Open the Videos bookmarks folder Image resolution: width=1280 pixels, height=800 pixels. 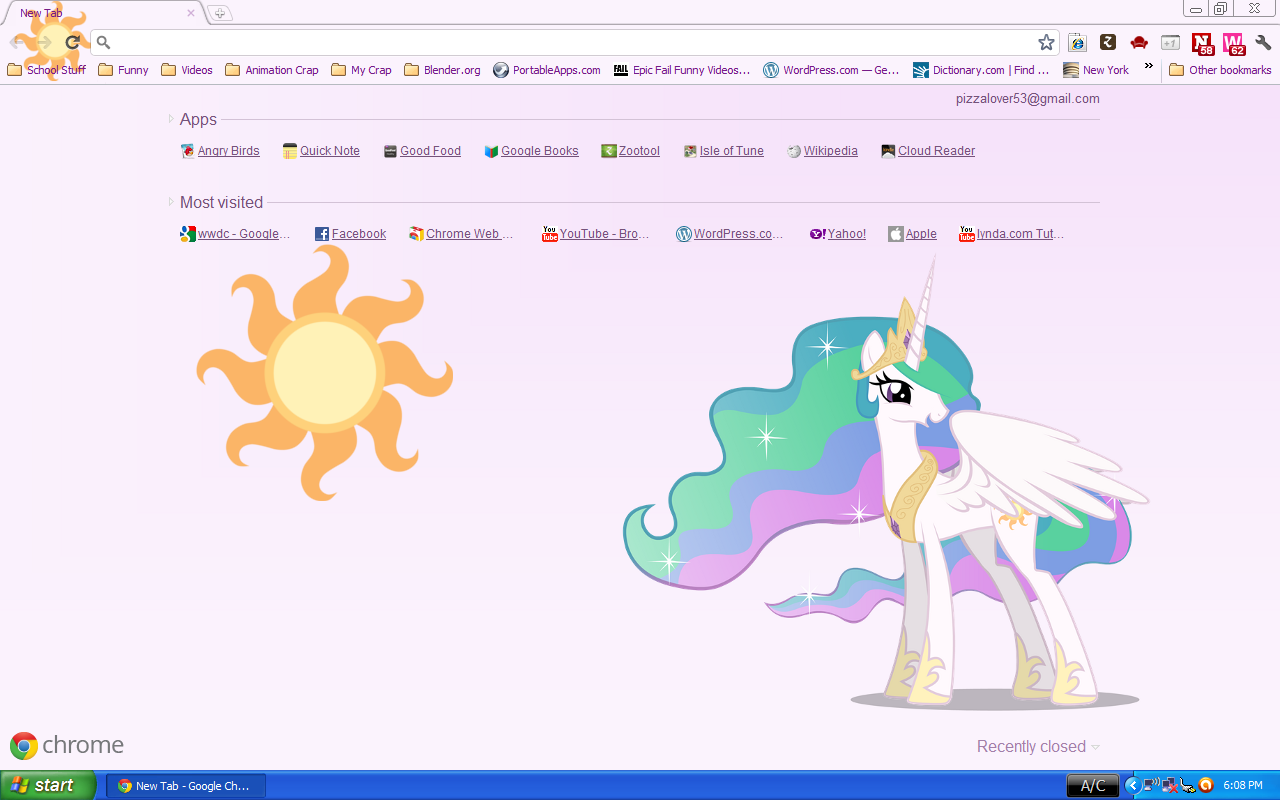(x=187, y=70)
